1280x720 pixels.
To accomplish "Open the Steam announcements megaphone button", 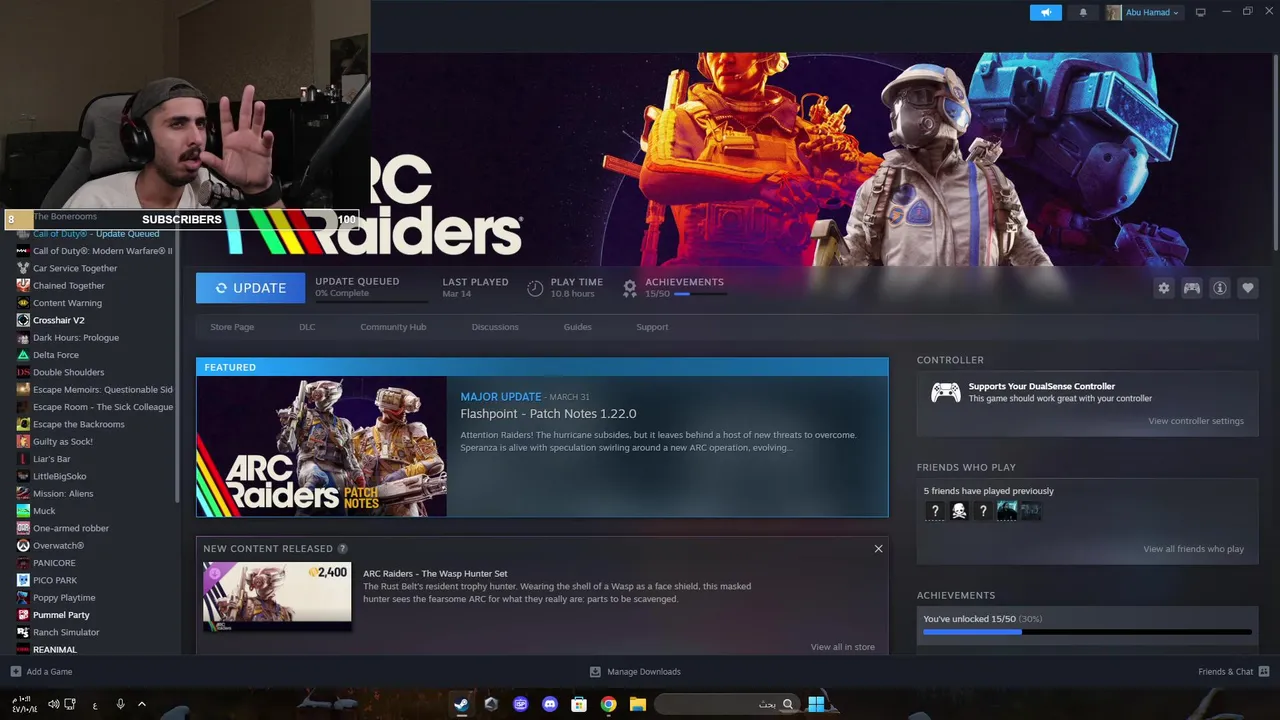I will pyautogui.click(x=1045, y=12).
